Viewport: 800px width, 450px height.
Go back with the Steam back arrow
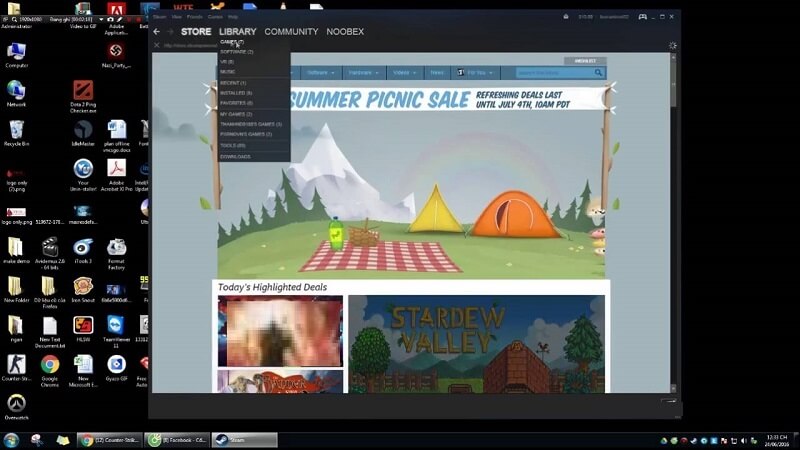(x=157, y=32)
